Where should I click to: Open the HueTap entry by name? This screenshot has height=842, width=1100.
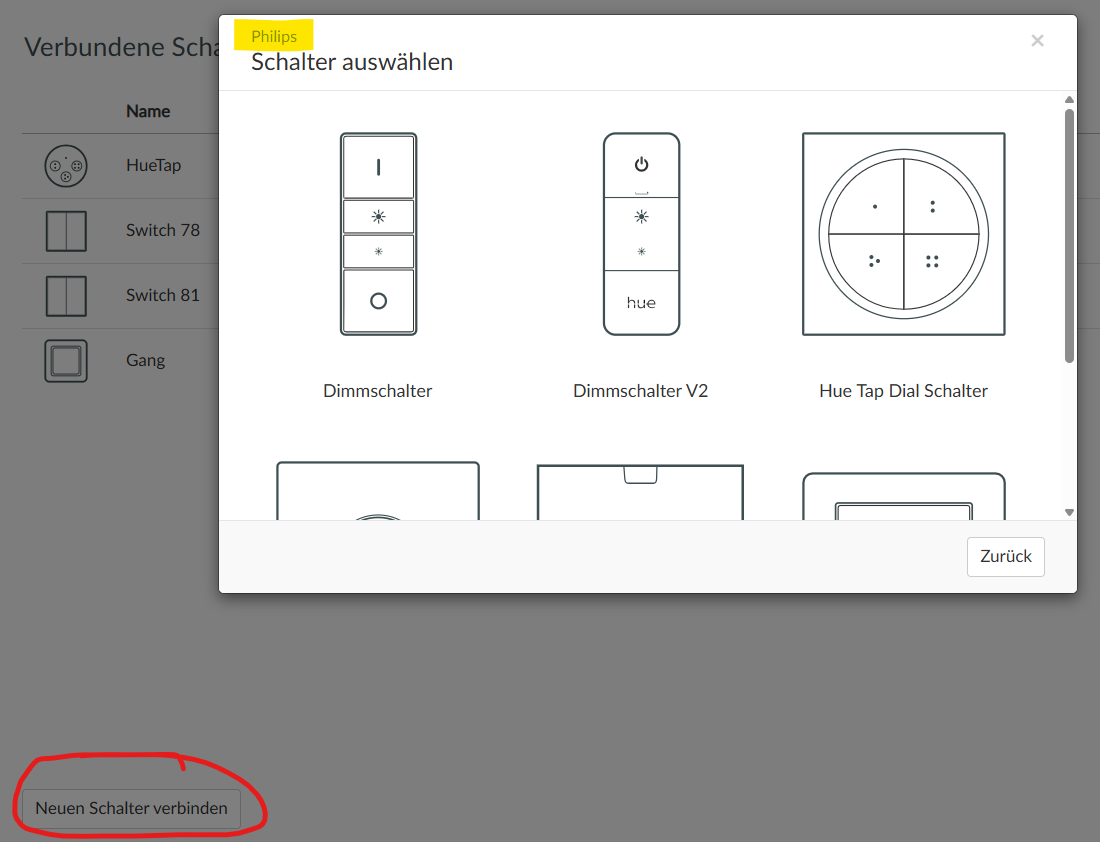click(153, 165)
